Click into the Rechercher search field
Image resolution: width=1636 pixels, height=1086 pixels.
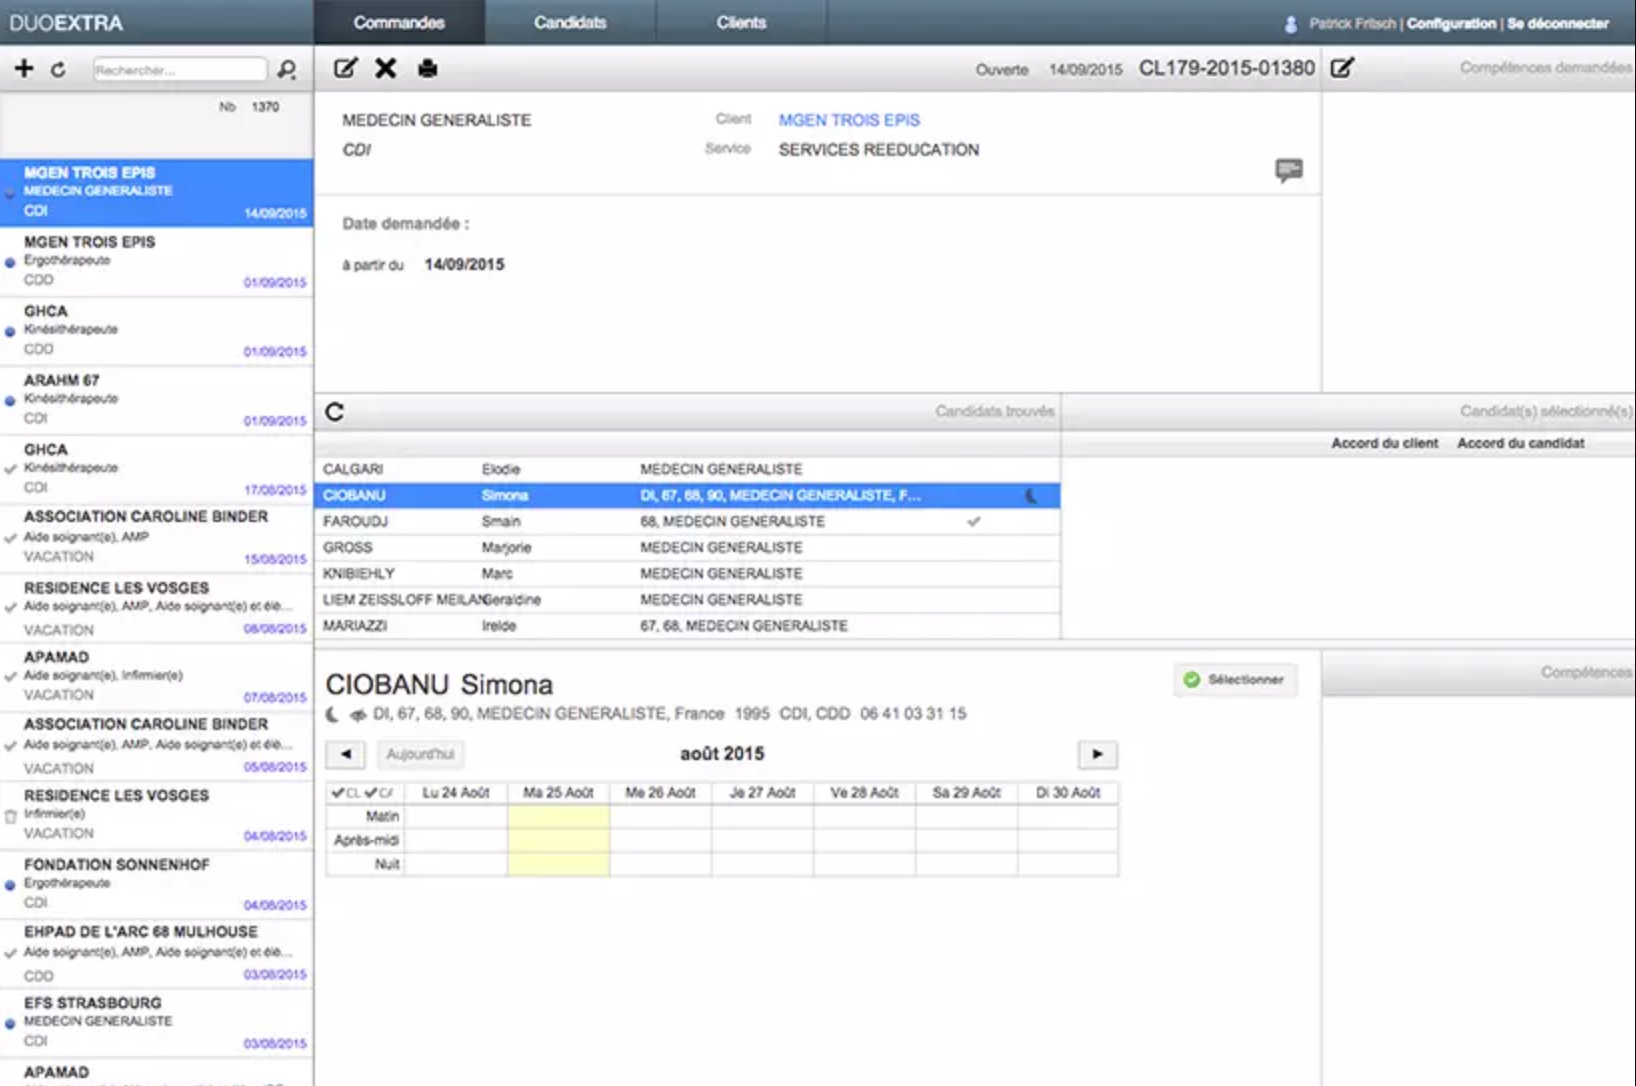(179, 70)
